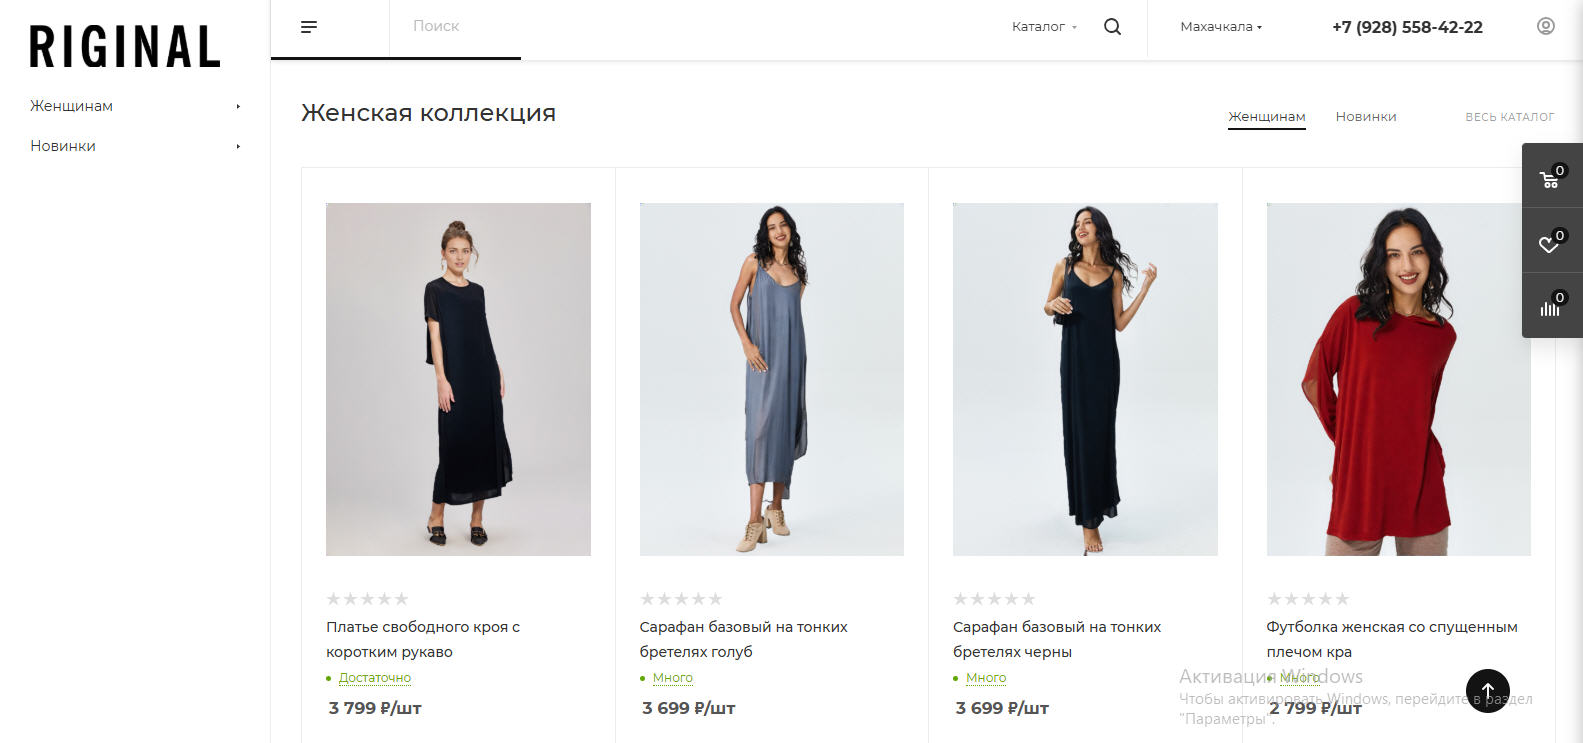The height and width of the screenshot is (743, 1583).
Task: Select the Женщинам tab
Action: tap(1267, 117)
